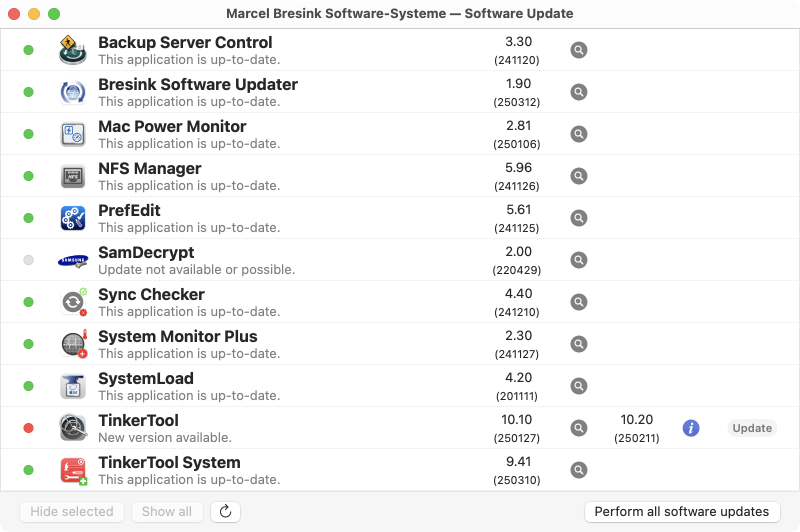Select the TinkerTool System row title
The width and height of the screenshot is (800, 532).
tap(169, 462)
